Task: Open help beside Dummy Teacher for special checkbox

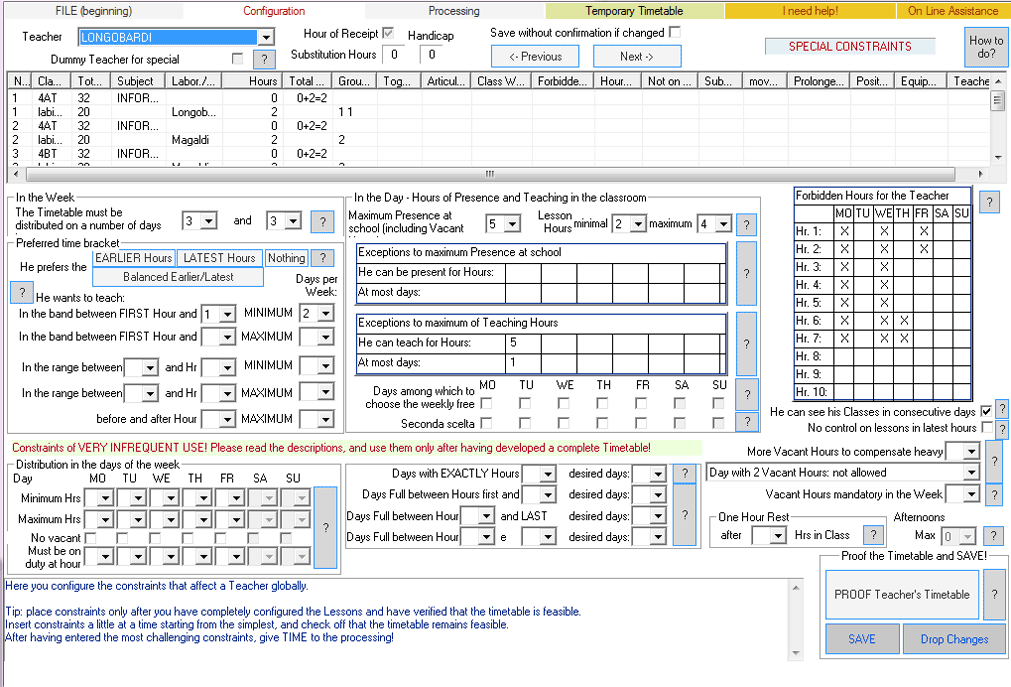Action: click(x=264, y=59)
